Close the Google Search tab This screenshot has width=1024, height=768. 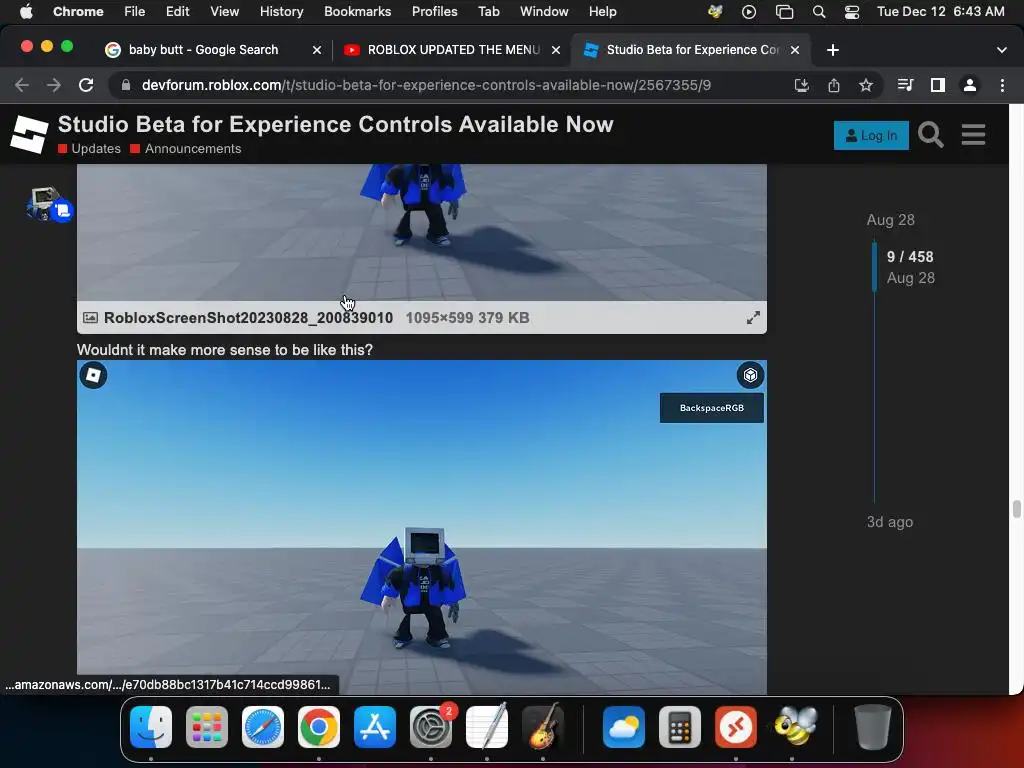point(317,50)
